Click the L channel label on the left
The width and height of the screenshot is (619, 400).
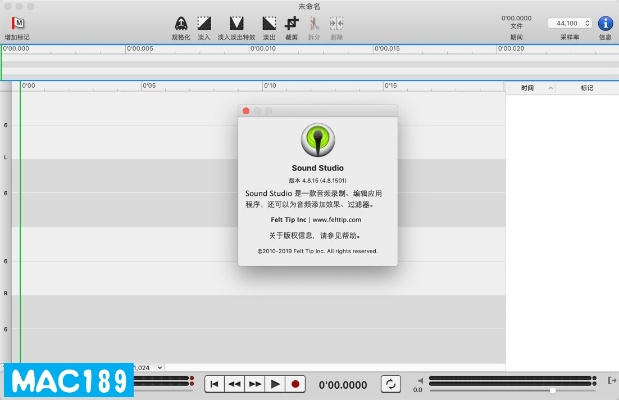[5, 157]
